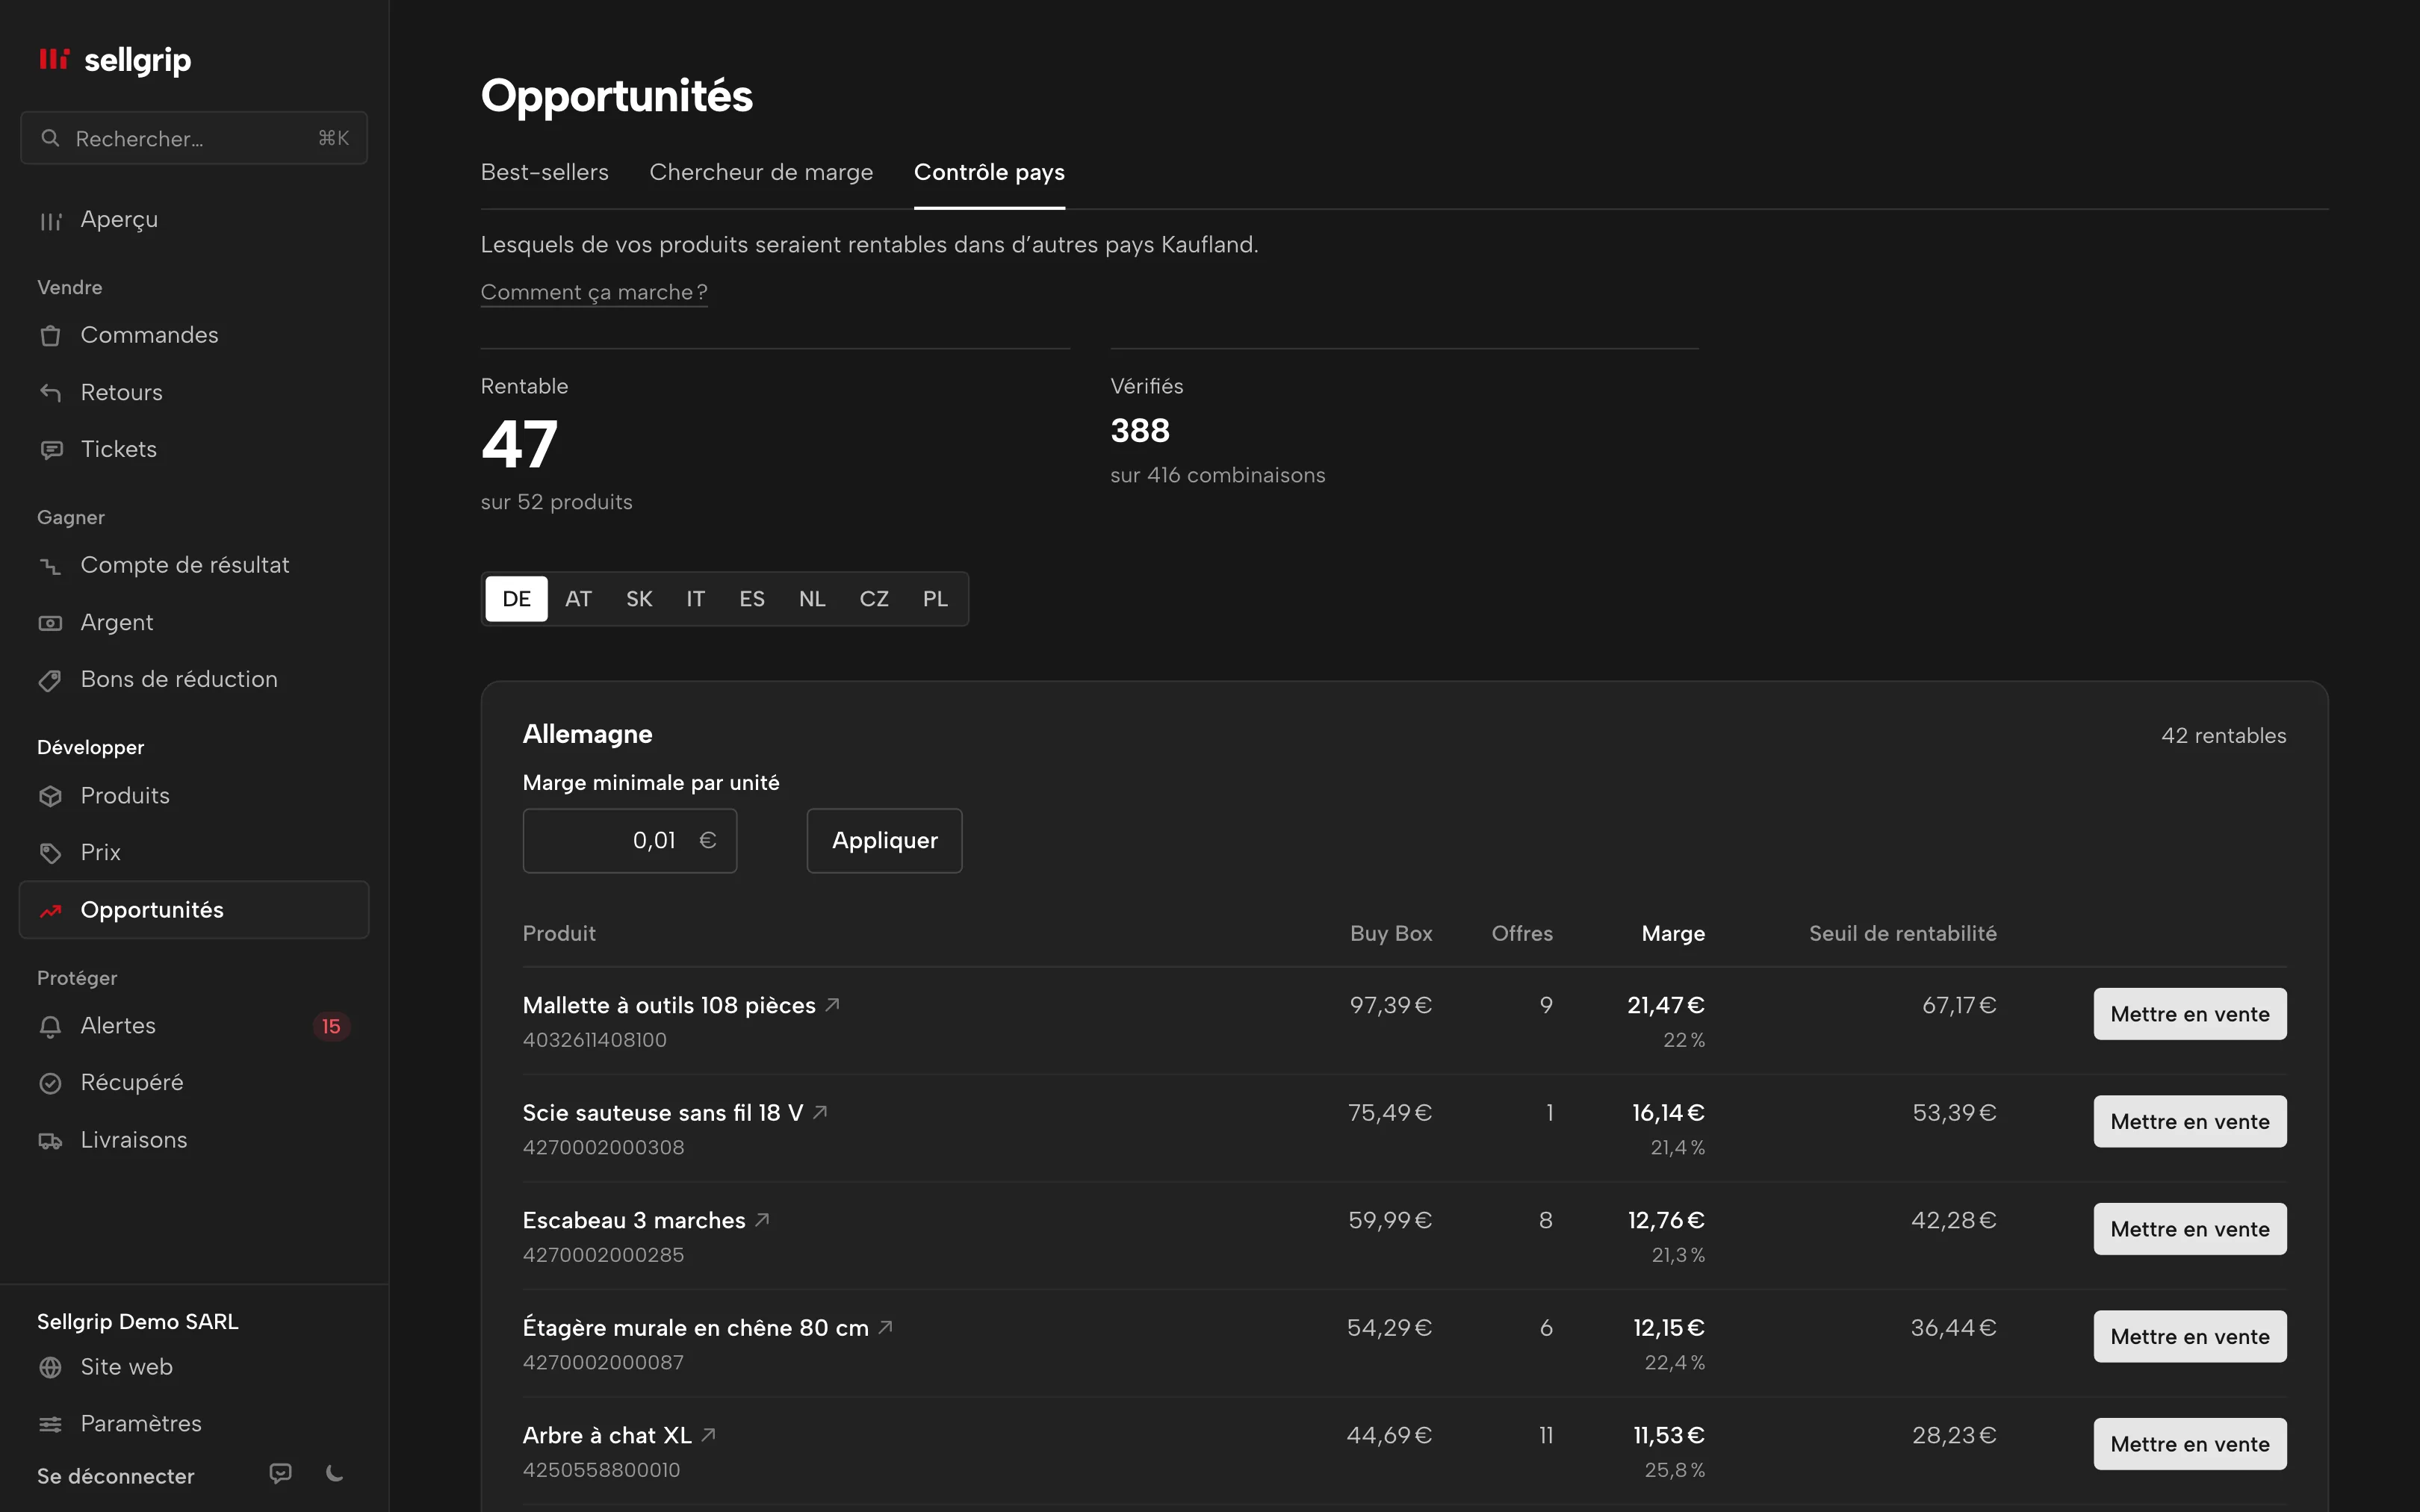Click Mettre en vente for Arbre à chat XL
The height and width of the screenshot is (1512, 2420).
pos(2189,1444)
